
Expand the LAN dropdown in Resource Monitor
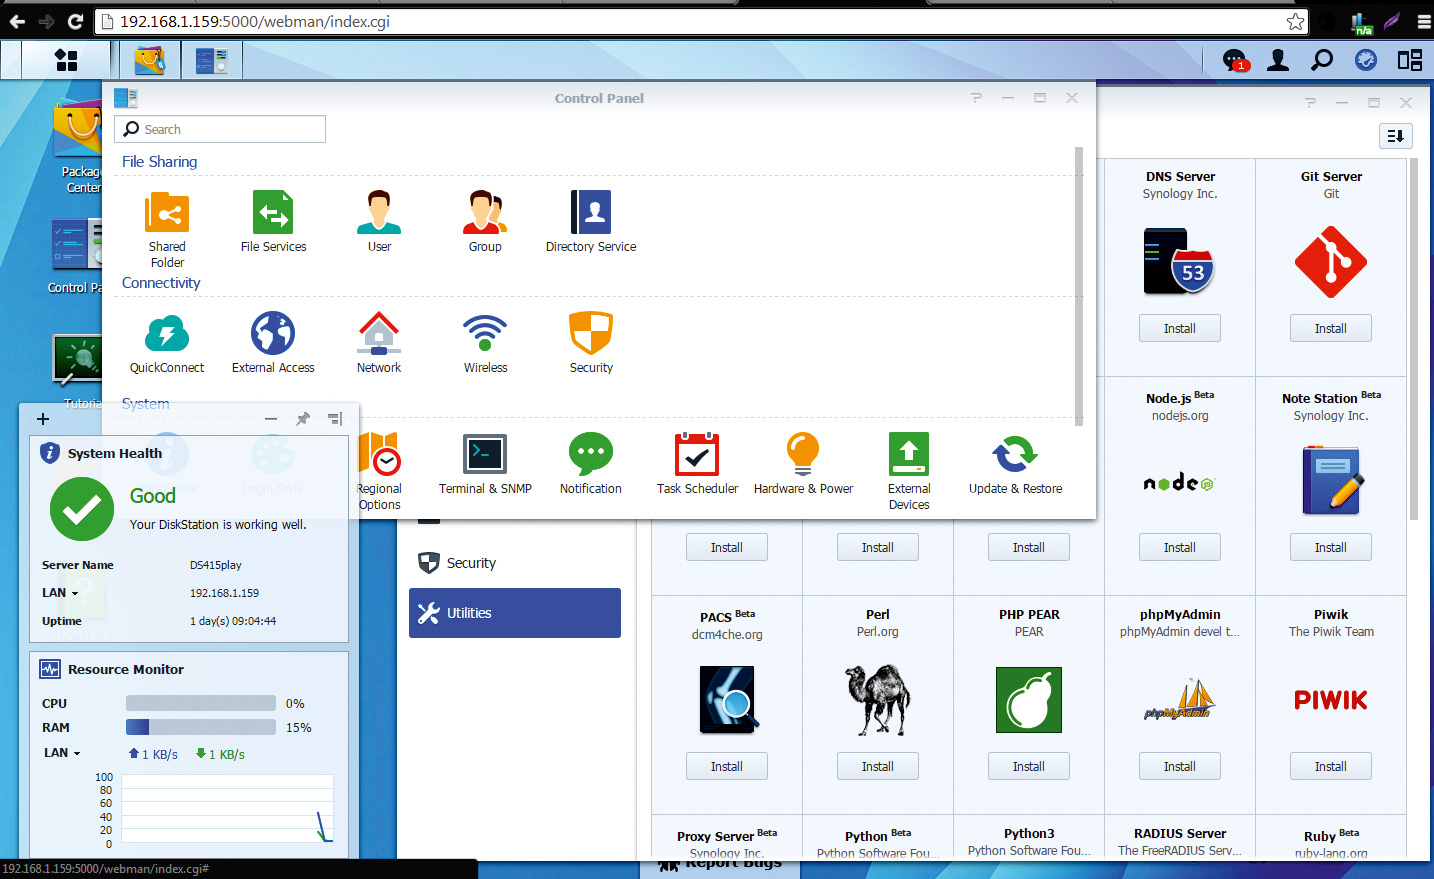coord(62,752)
